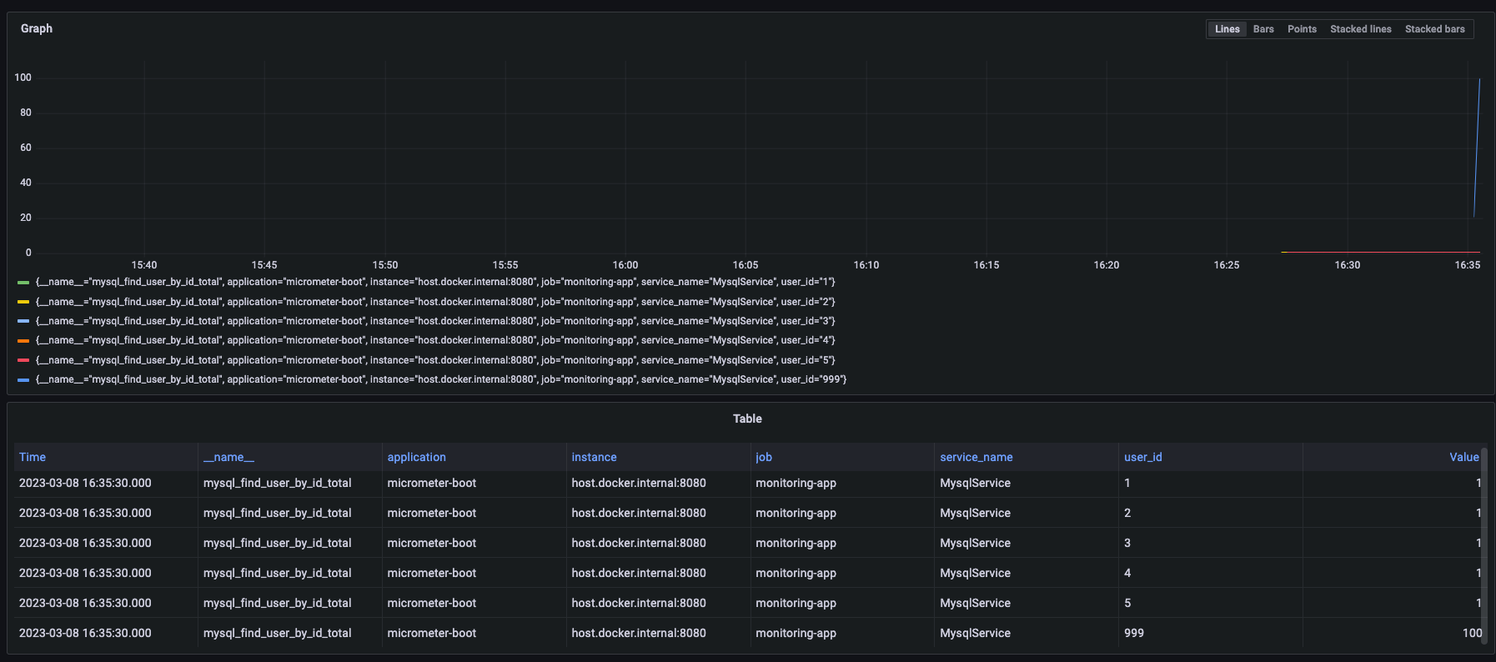Sort table by __name__ column header
Image resolution: width=1496 pixels, height=662 pixels.
coord(229,457)
